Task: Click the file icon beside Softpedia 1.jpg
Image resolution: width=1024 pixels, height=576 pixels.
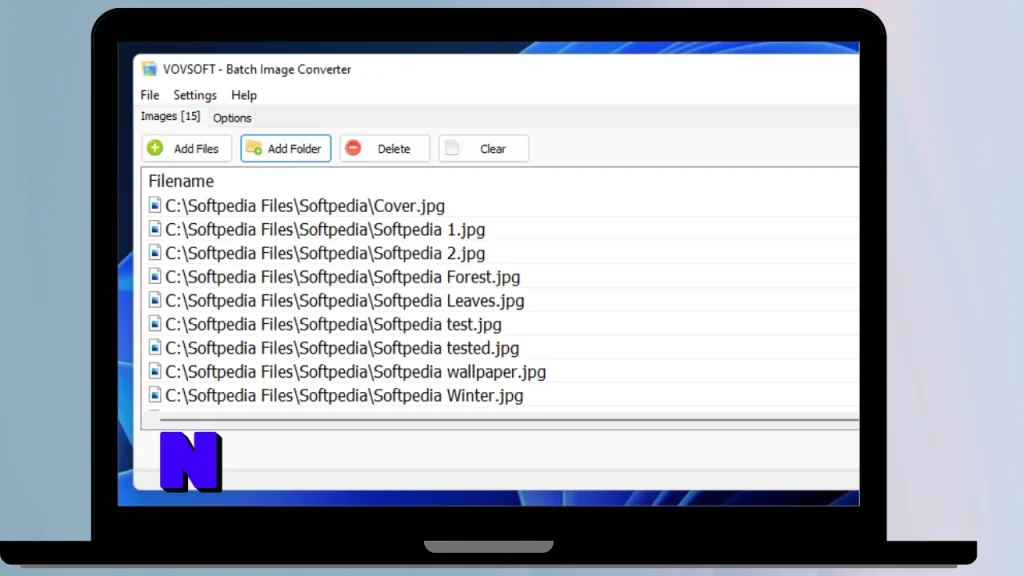Action: 155,229
